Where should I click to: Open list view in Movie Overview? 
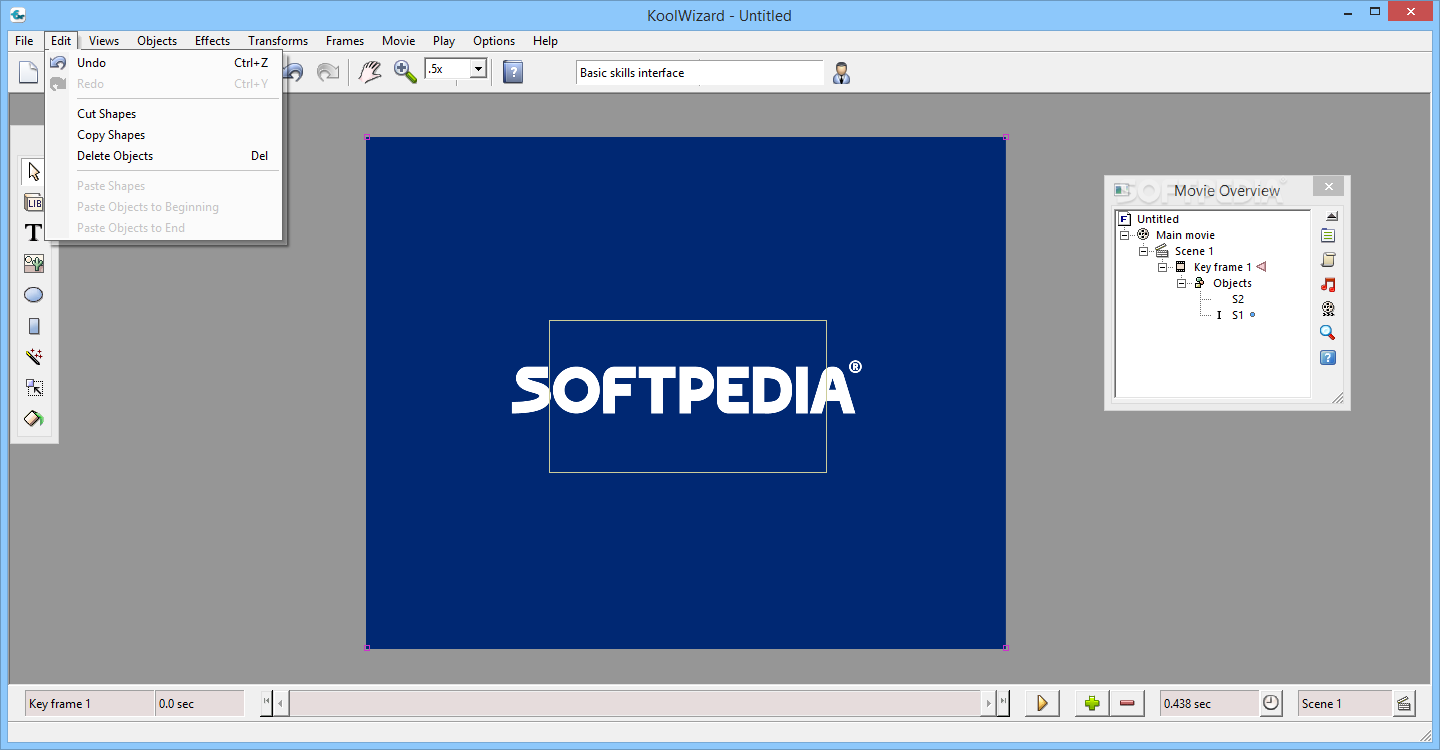[1328, 236]
